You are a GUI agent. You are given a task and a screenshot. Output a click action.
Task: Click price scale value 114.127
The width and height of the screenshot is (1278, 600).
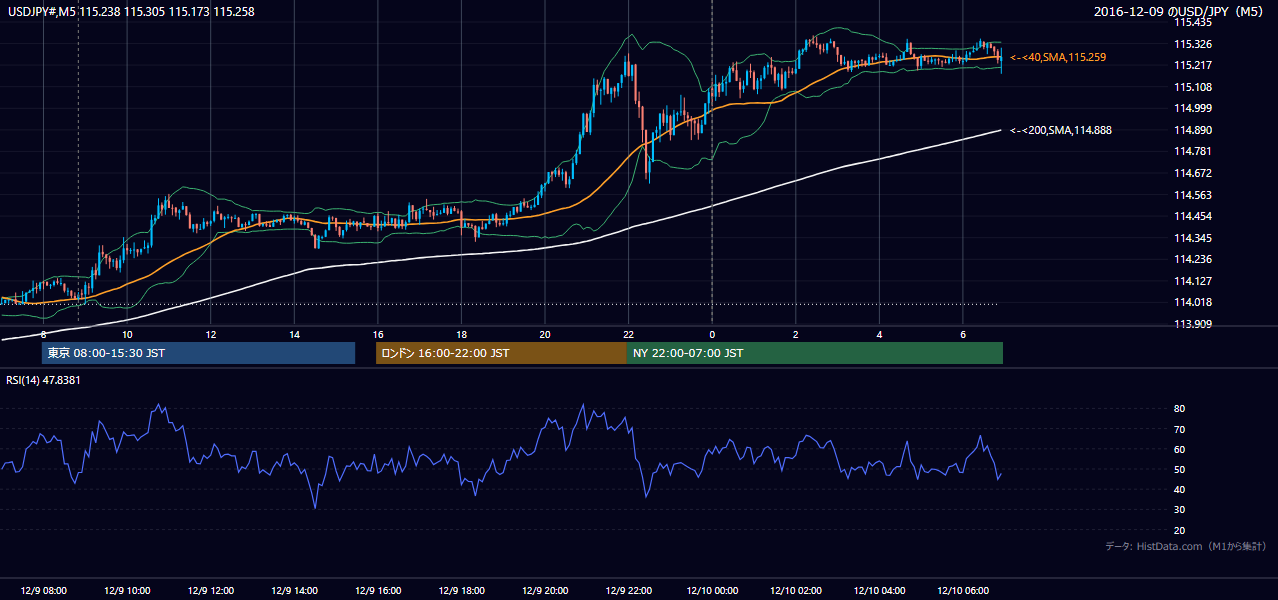pos(1192,281)
